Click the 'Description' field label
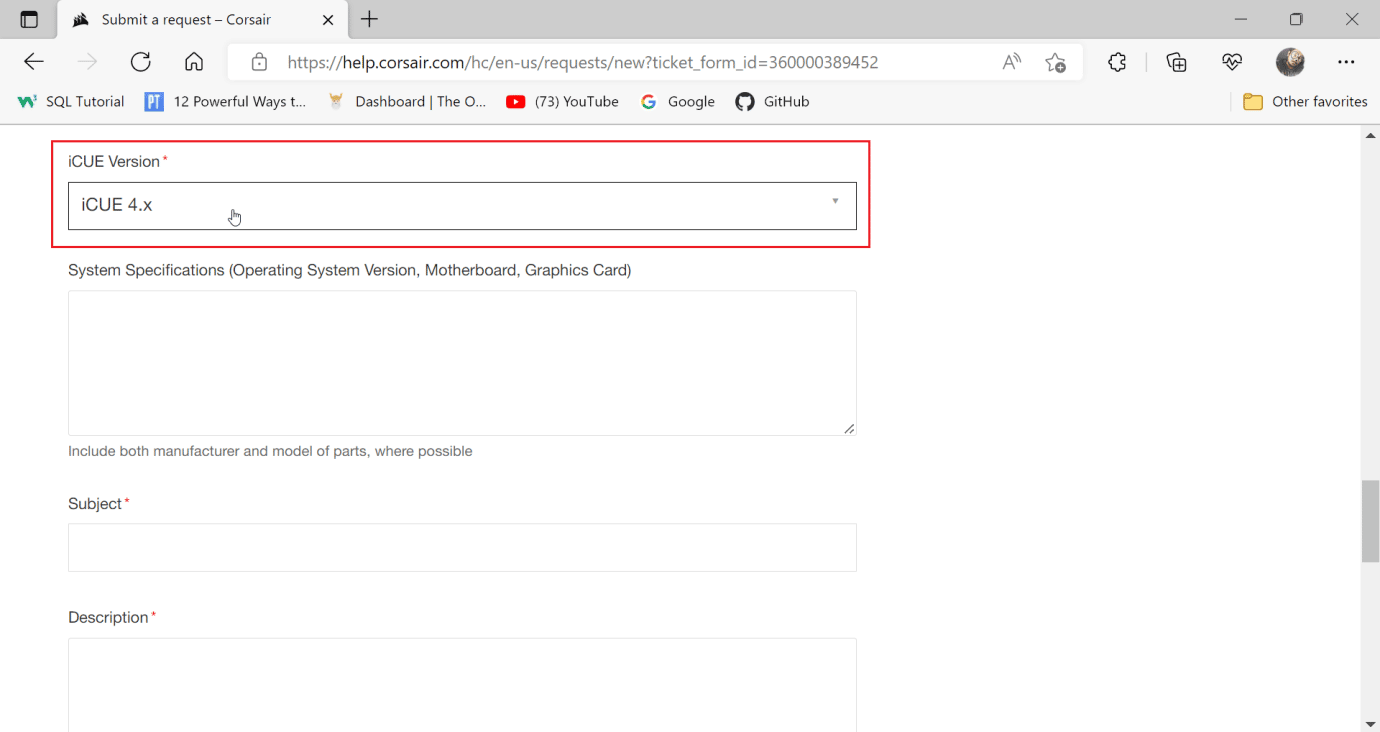 108,618
